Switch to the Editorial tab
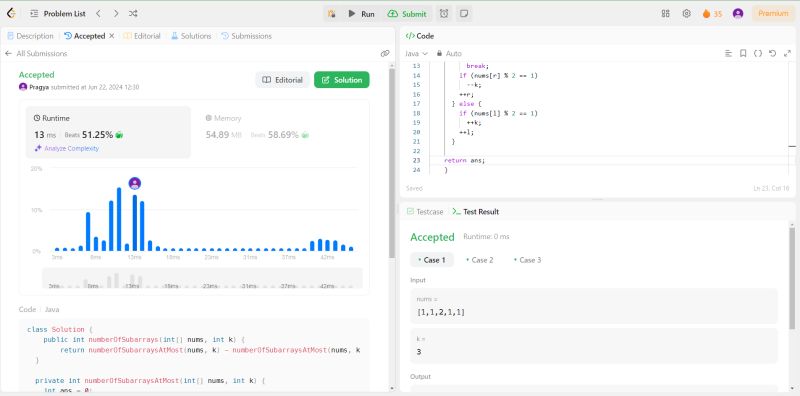Image resolution: width=800 pixels, height=396 pixels. pos(142,36)
